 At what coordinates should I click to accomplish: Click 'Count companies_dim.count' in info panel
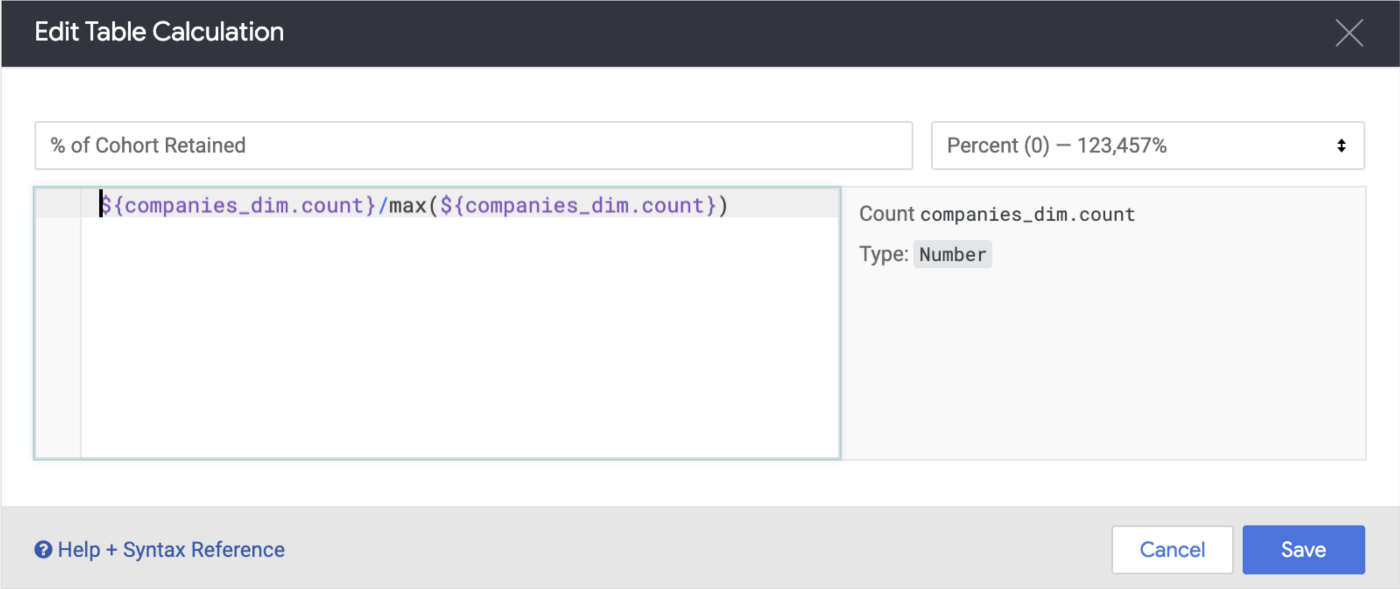(x=997, y=215)
